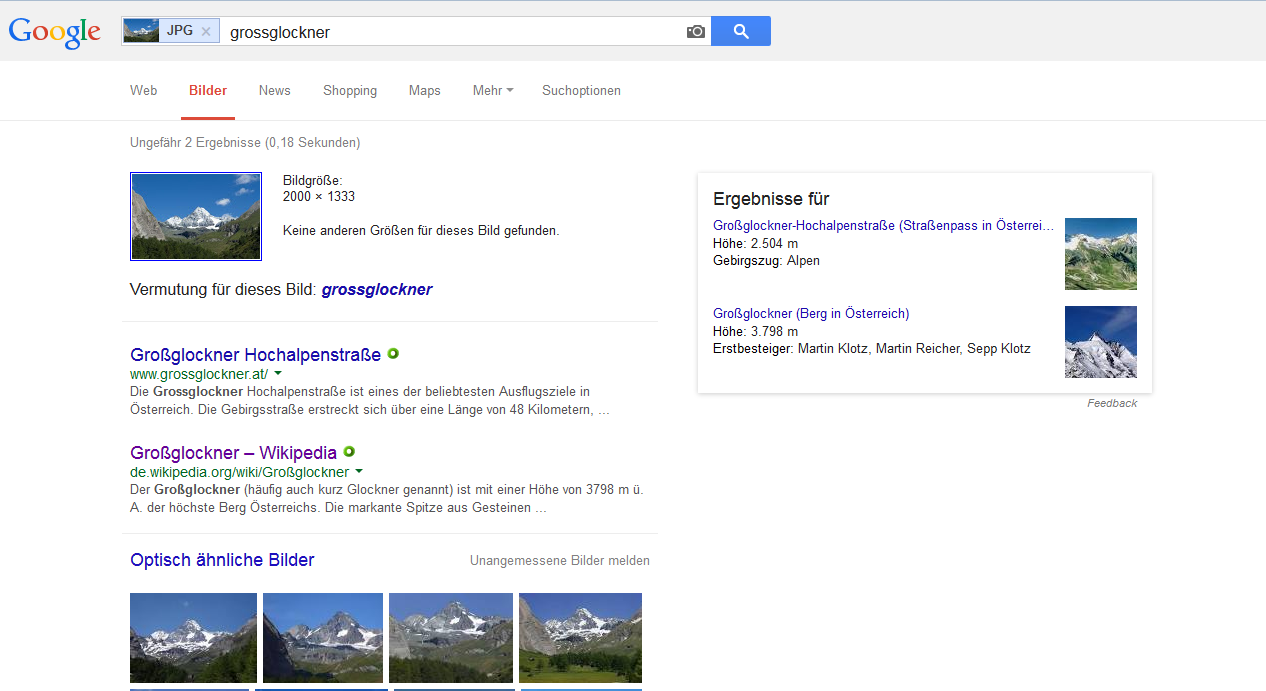Switch to the Web tab
This screenshot has width=1266, height=691.
coord(144,90)
